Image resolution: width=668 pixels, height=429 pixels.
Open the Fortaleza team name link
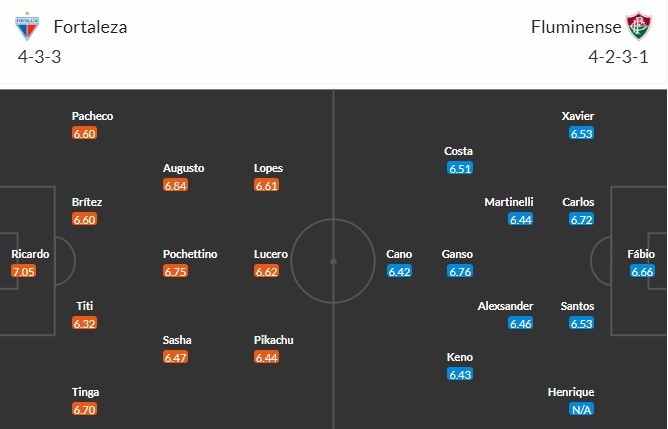pos(90,27)
